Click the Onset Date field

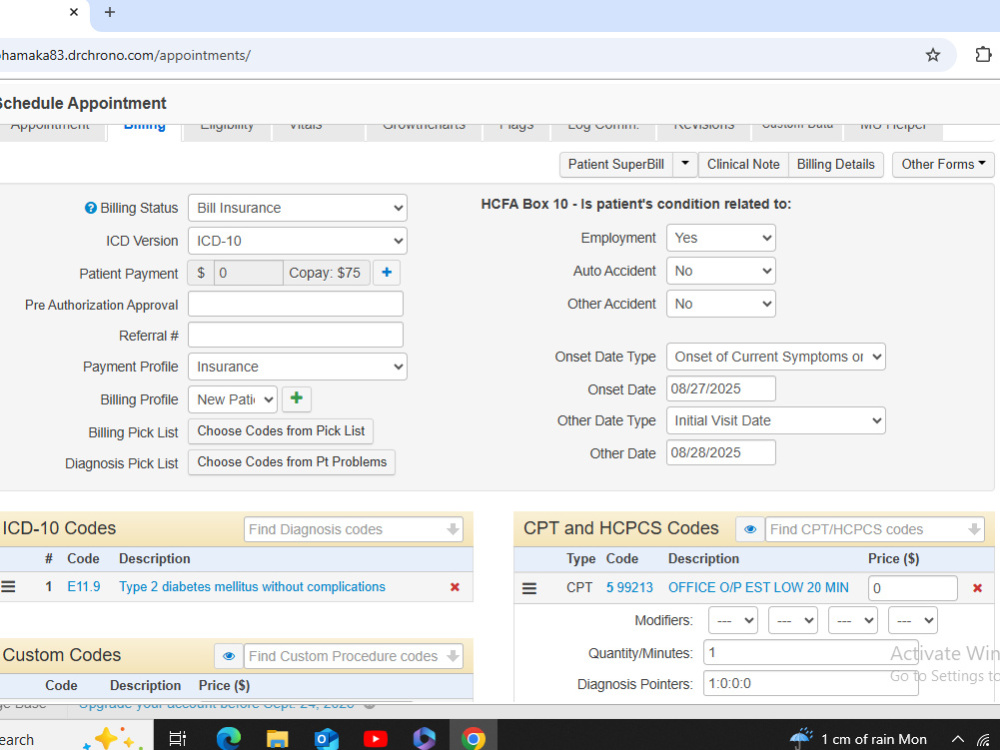[721, 388]
